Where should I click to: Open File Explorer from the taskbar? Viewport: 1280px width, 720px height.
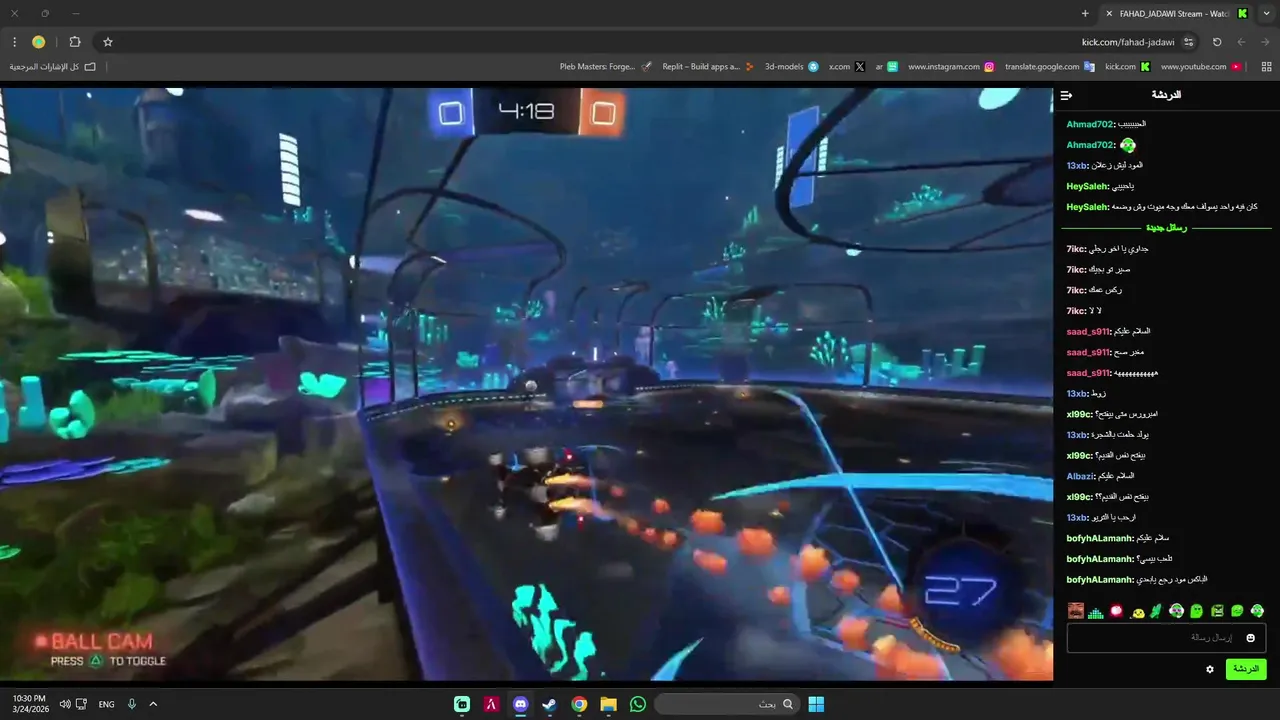tap(608, 704)
